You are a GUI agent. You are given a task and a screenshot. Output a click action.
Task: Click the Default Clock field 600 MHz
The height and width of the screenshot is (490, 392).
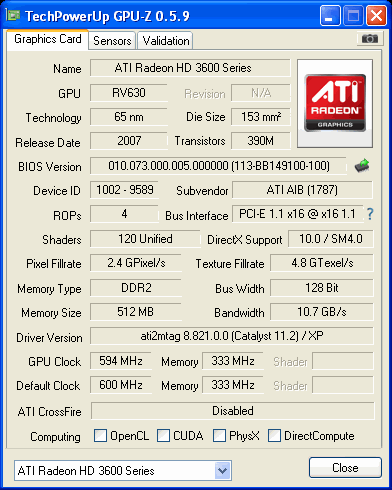click(121, 385)
